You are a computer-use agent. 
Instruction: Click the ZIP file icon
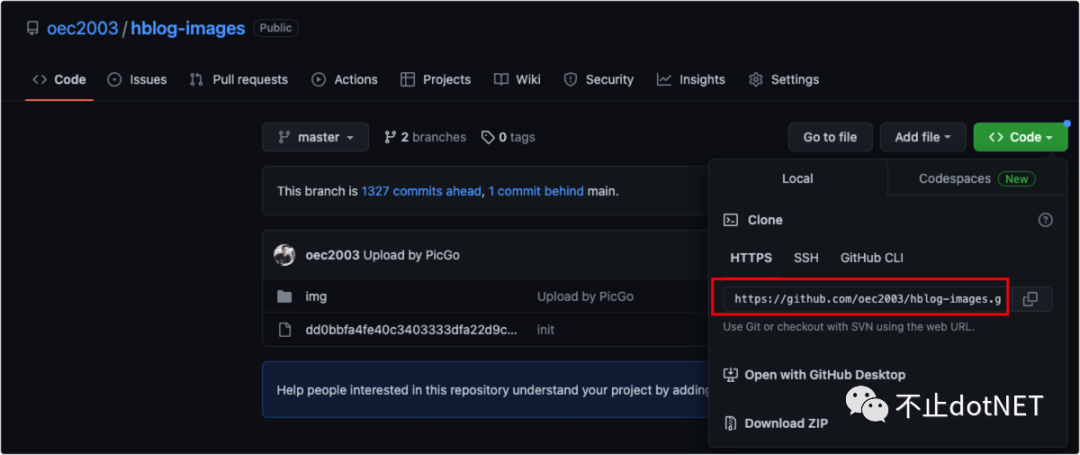[x=731, y=423]
